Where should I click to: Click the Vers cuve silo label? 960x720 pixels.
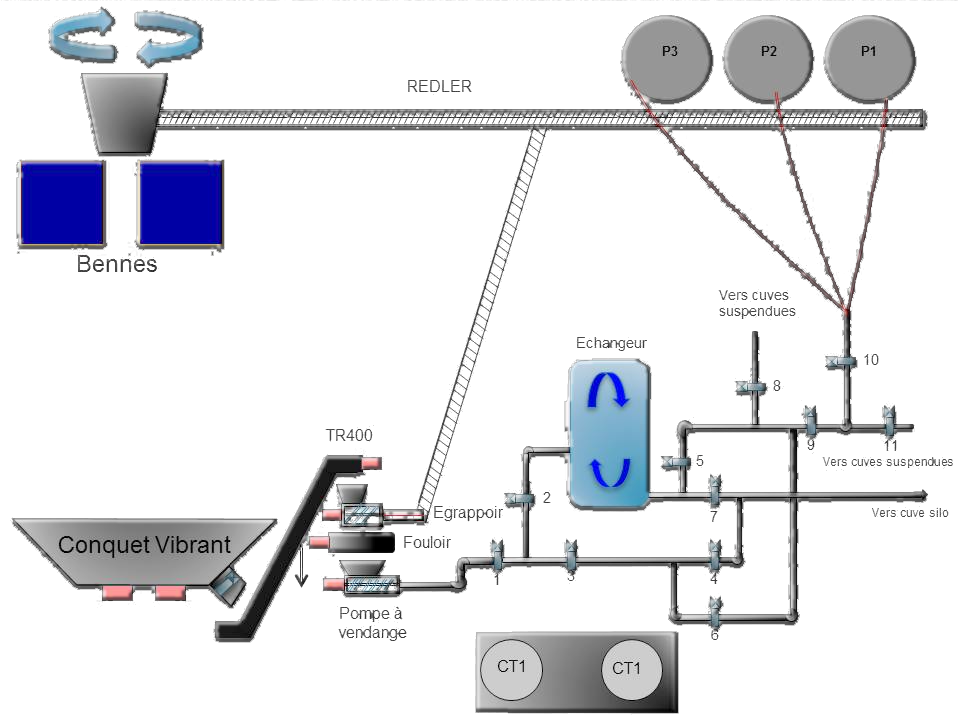coord(910,513)
